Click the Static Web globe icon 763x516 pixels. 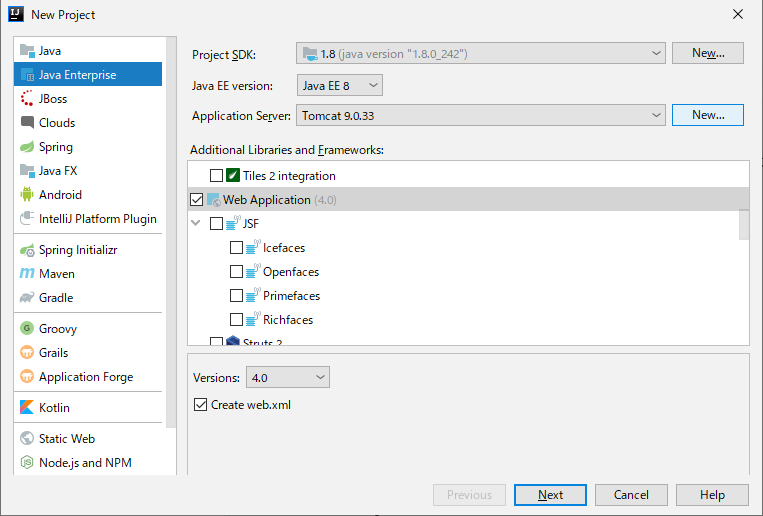point(27,438)
